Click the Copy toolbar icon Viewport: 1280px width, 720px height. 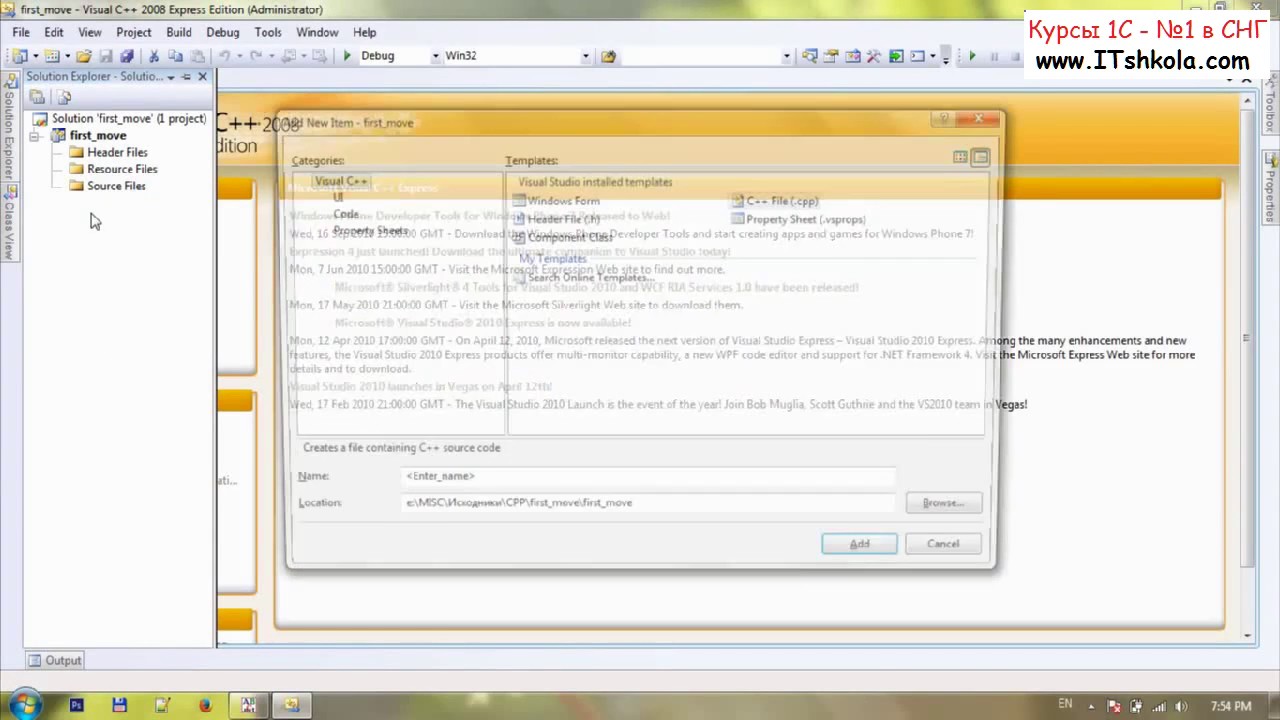tap(175, 56)
